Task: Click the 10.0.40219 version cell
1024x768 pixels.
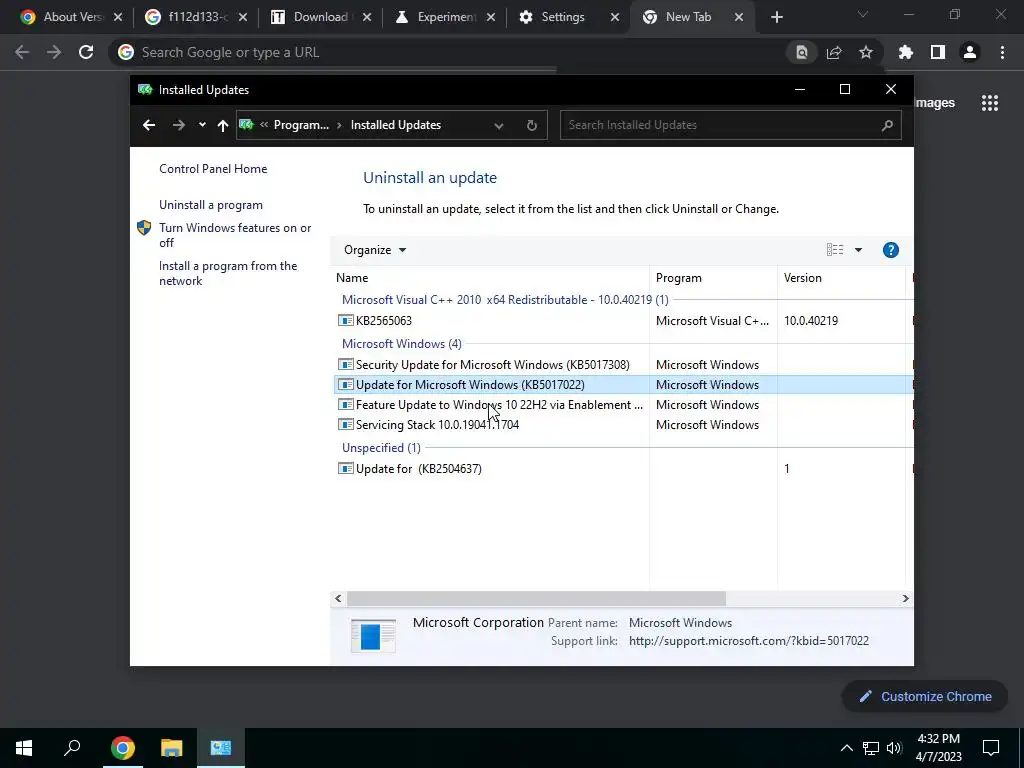Action: (x=810, y=321)
